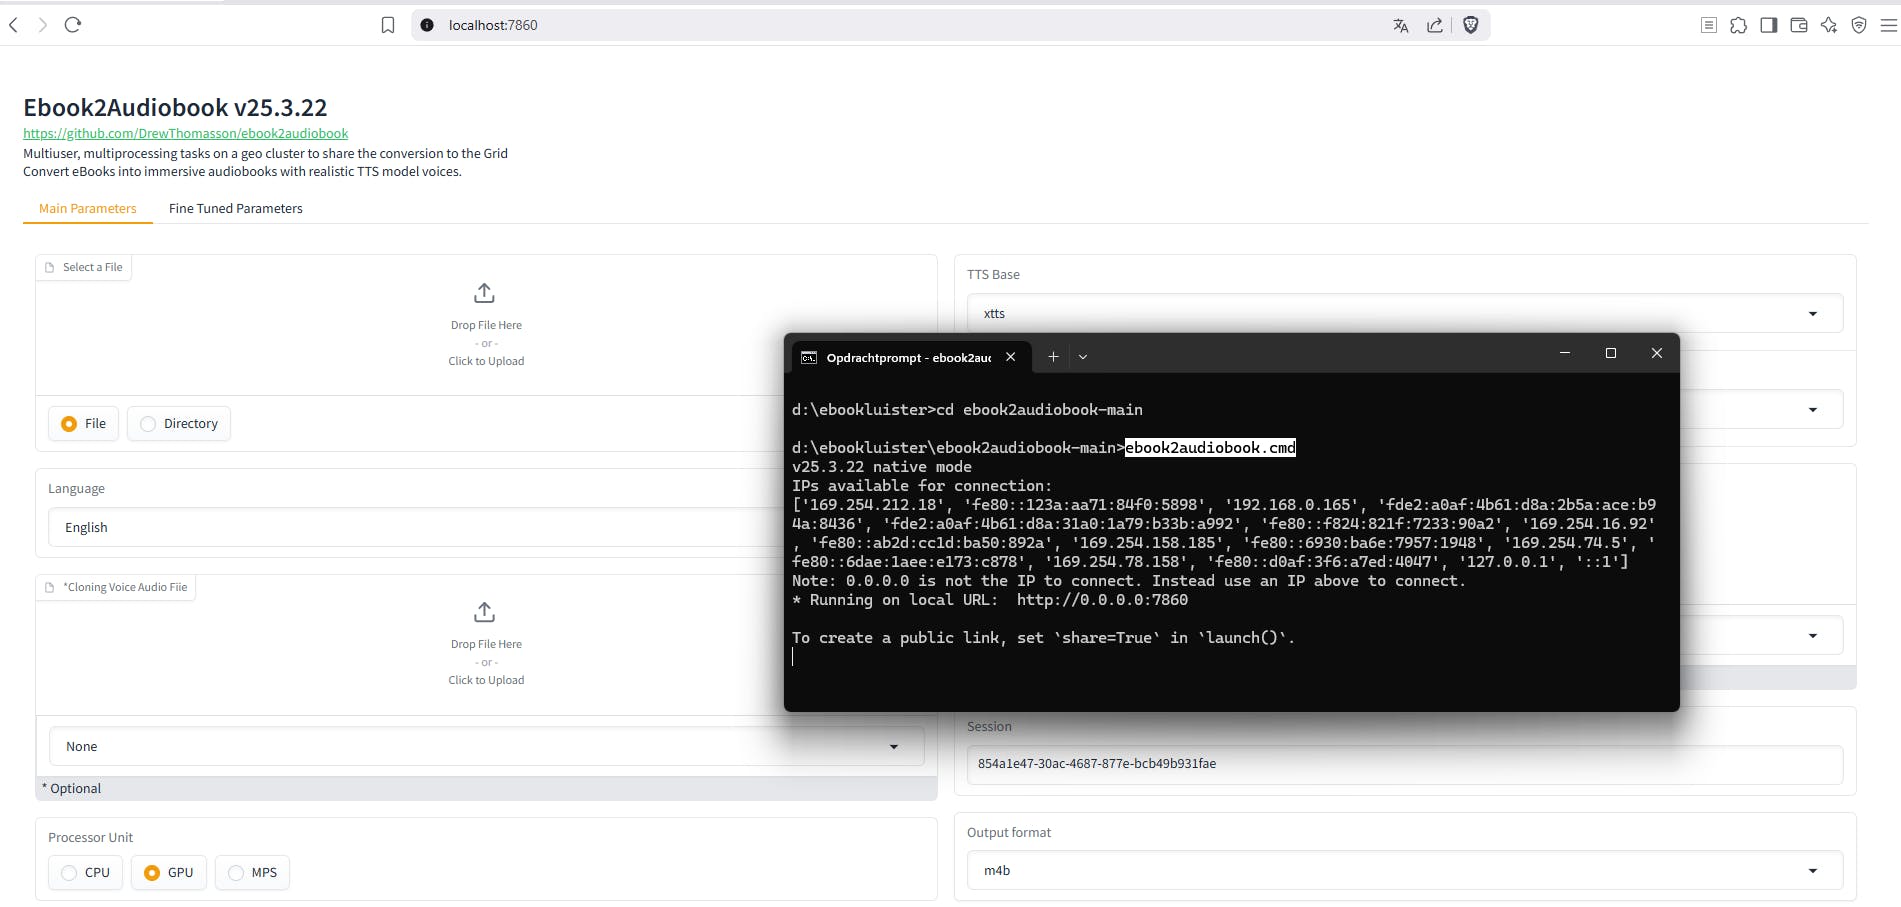
Task: Open the Brave Wallet icon
Action: pyautogui.click(x=1799, y=25)
